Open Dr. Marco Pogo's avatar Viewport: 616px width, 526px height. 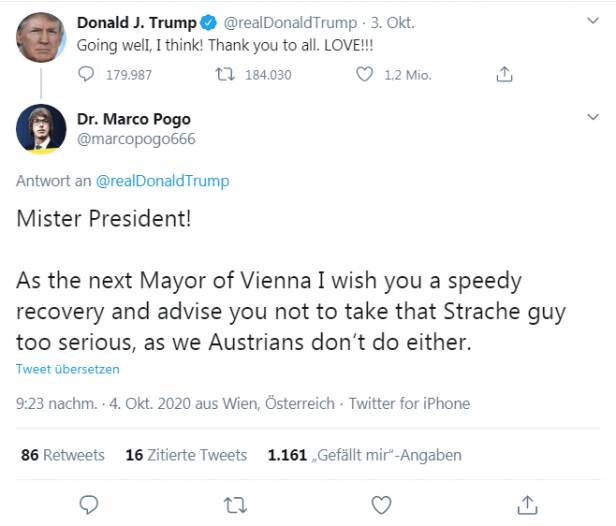41,127
